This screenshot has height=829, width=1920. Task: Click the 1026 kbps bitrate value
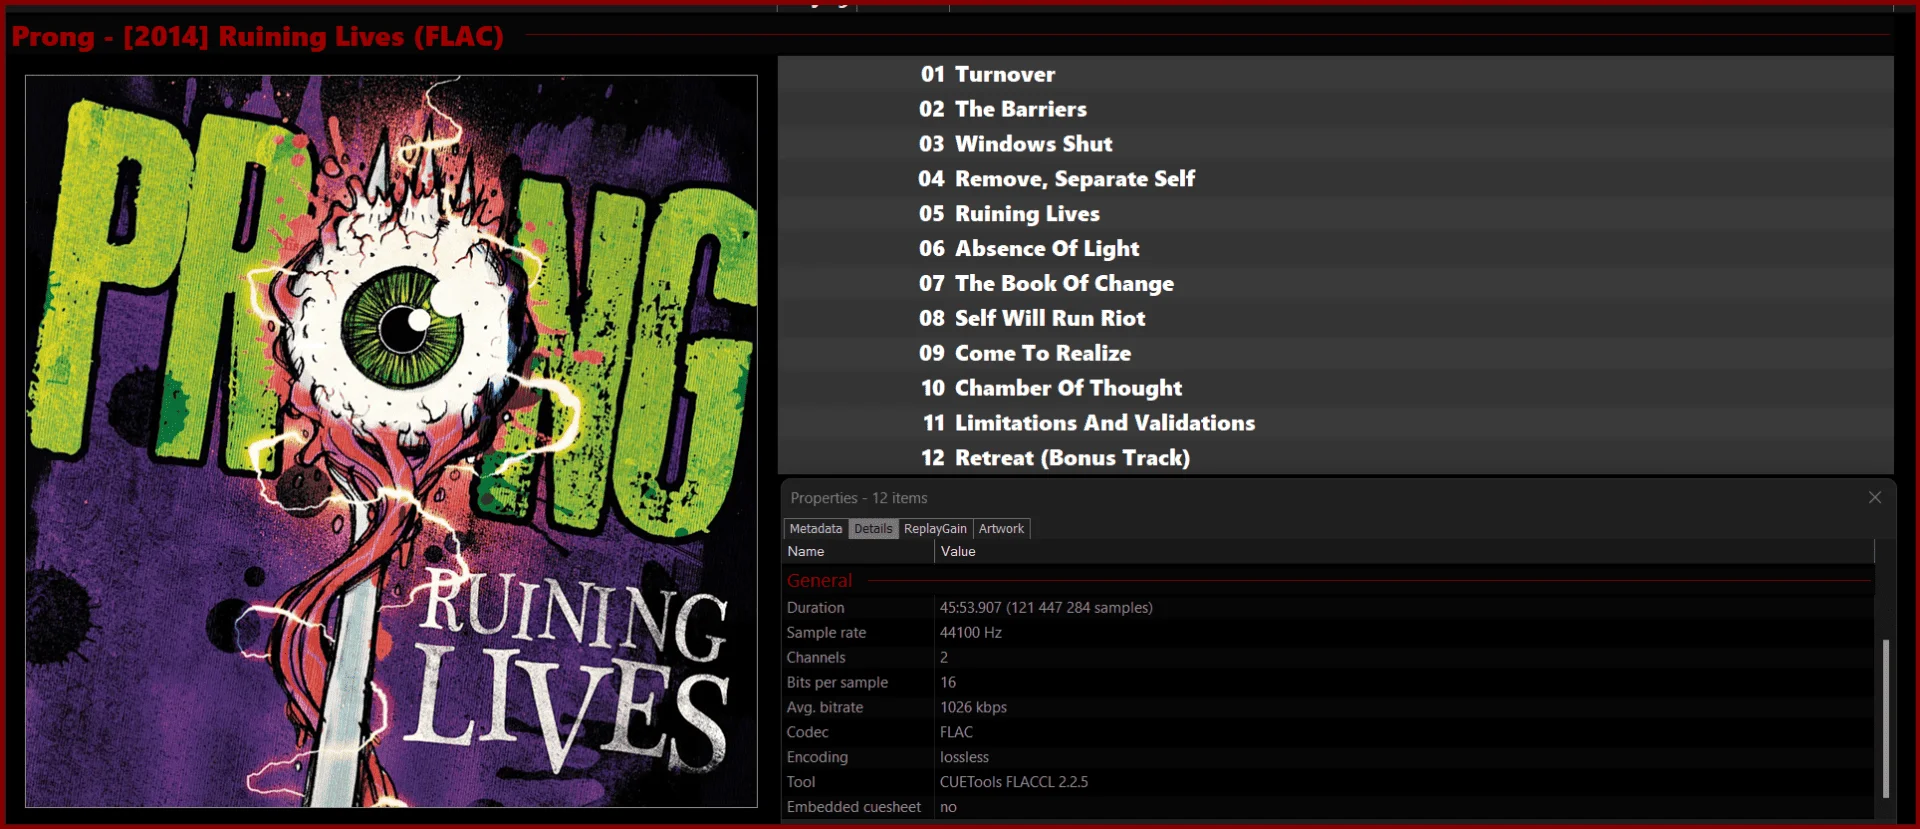(x=973, y=707)
